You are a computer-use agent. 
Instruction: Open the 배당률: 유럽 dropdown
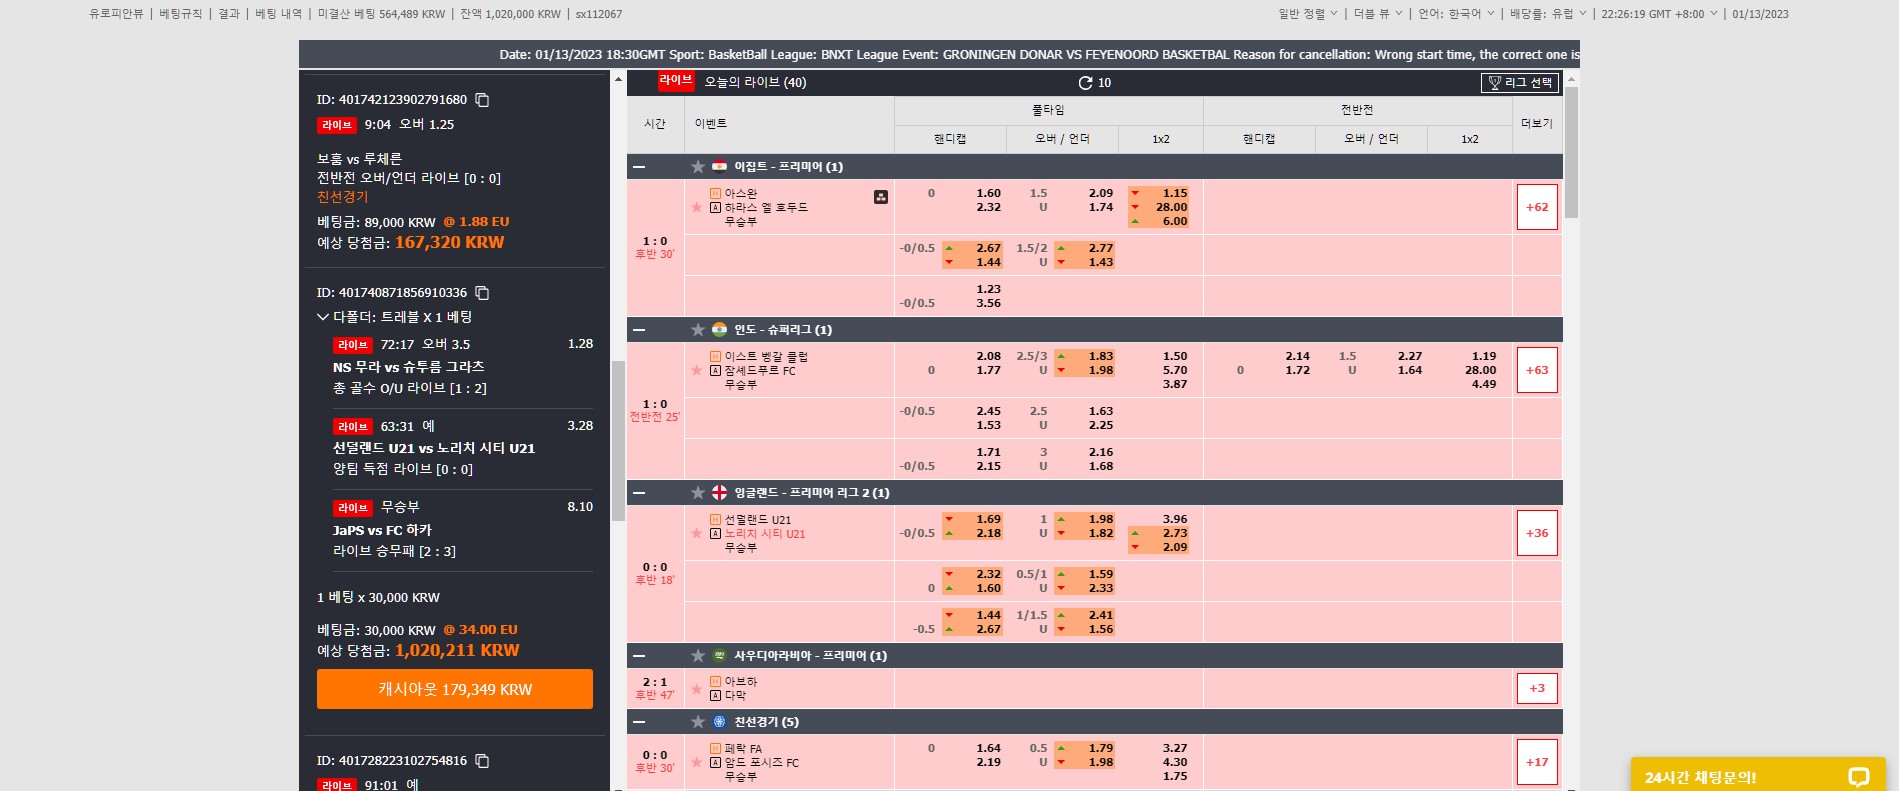[x=1548, y=14]
